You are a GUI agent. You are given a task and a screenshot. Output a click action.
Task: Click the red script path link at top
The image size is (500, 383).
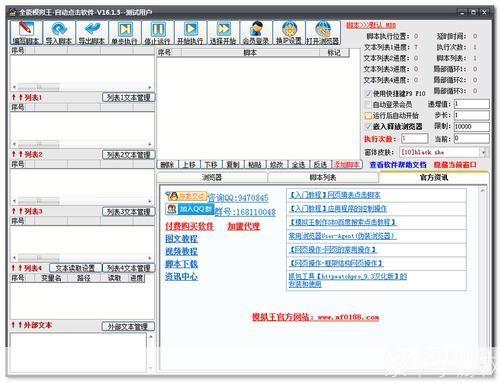coord(371,25)
